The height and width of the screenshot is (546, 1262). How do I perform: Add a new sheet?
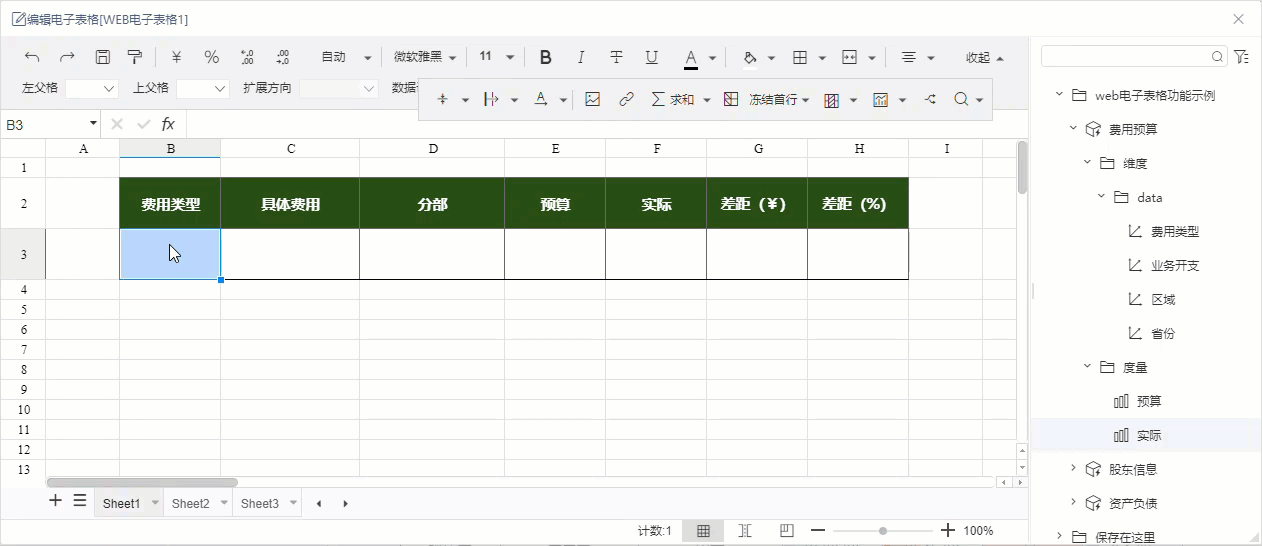[x=55, y=501]
